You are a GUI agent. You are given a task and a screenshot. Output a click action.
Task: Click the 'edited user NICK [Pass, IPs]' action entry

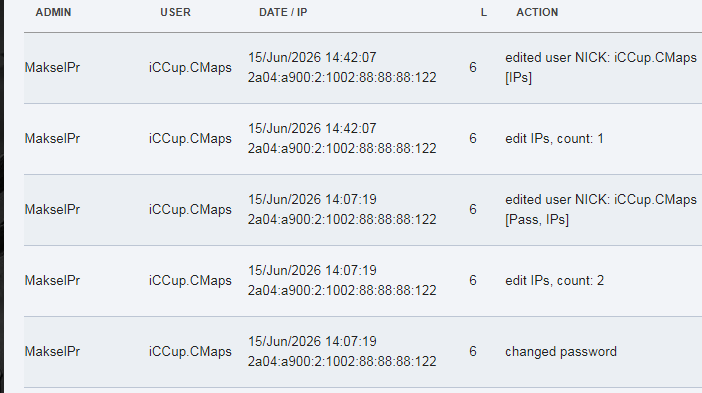pyautogui.click(x=601, y=209)
